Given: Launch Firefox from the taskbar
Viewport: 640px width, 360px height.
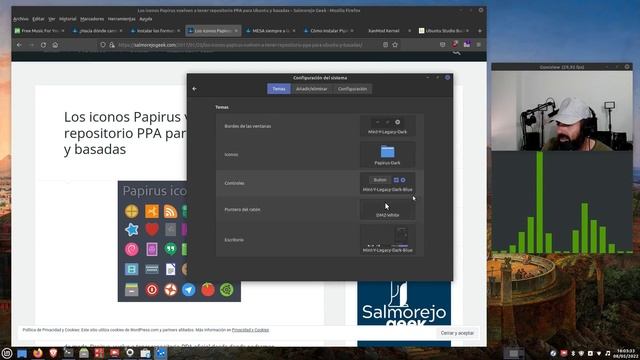Looking at the screenshot, I should click(38, 353).
